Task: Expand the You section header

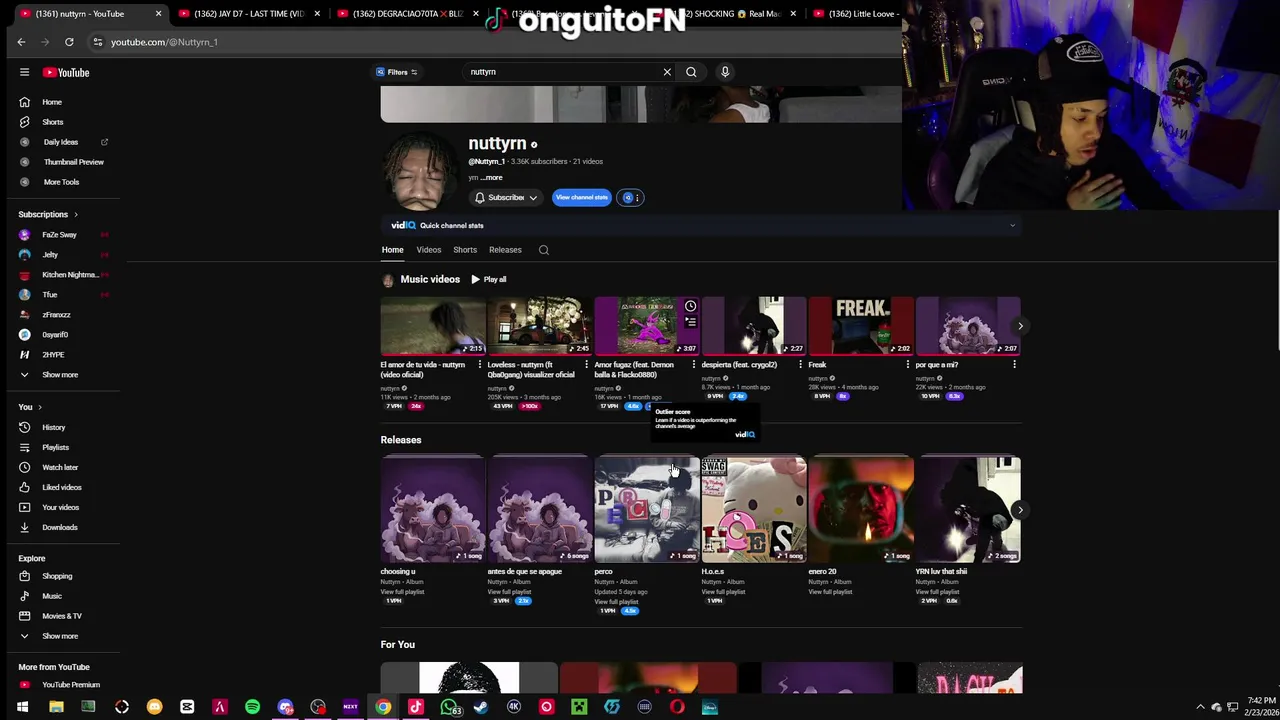Action: [30, 407]
